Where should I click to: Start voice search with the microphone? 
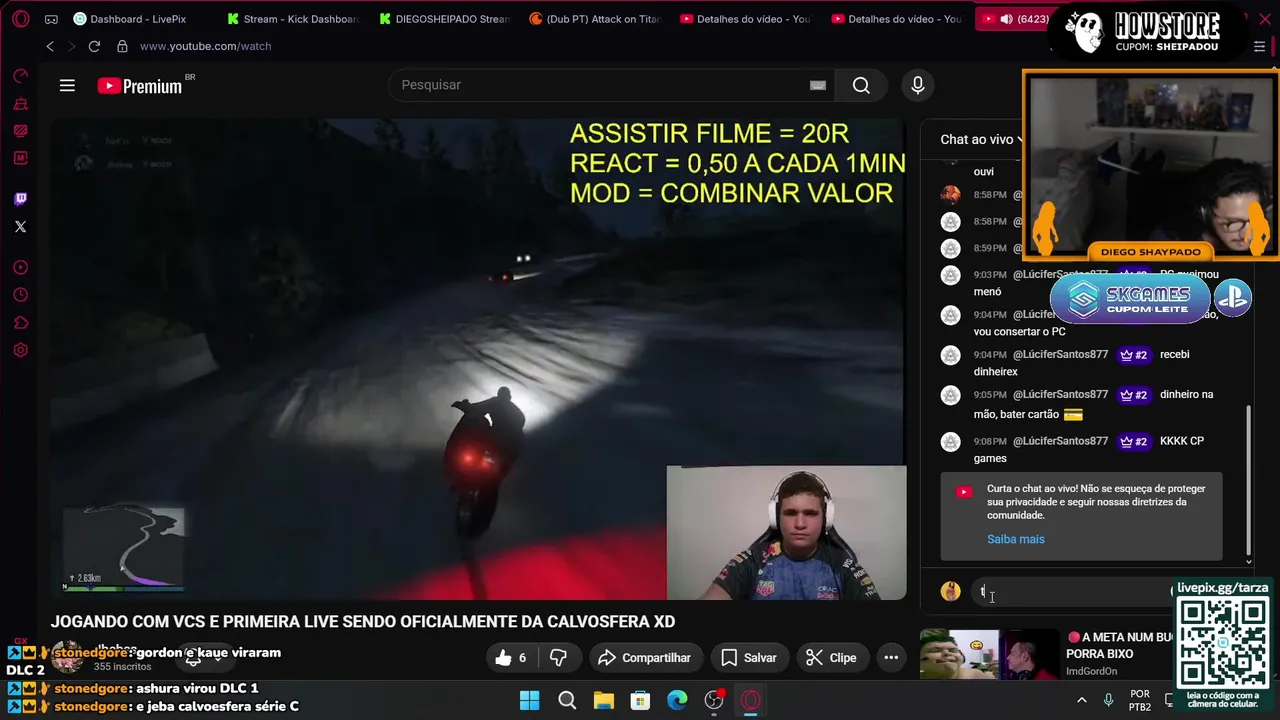[x=918, y=85]
